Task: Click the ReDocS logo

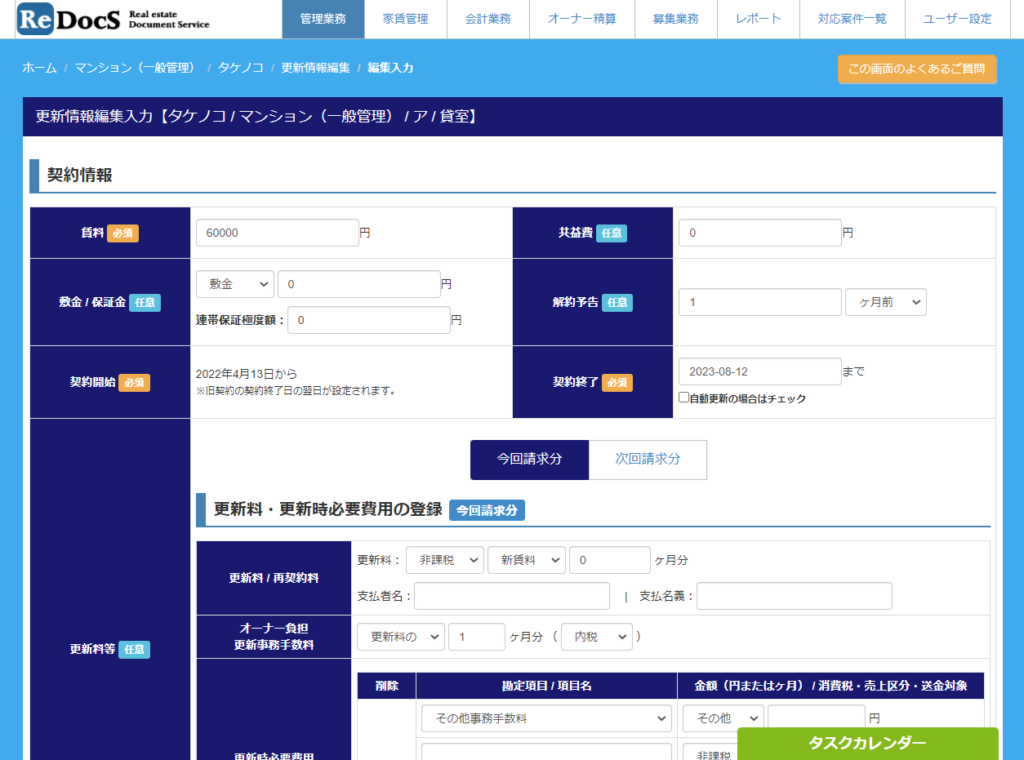Action: (113, 19)
